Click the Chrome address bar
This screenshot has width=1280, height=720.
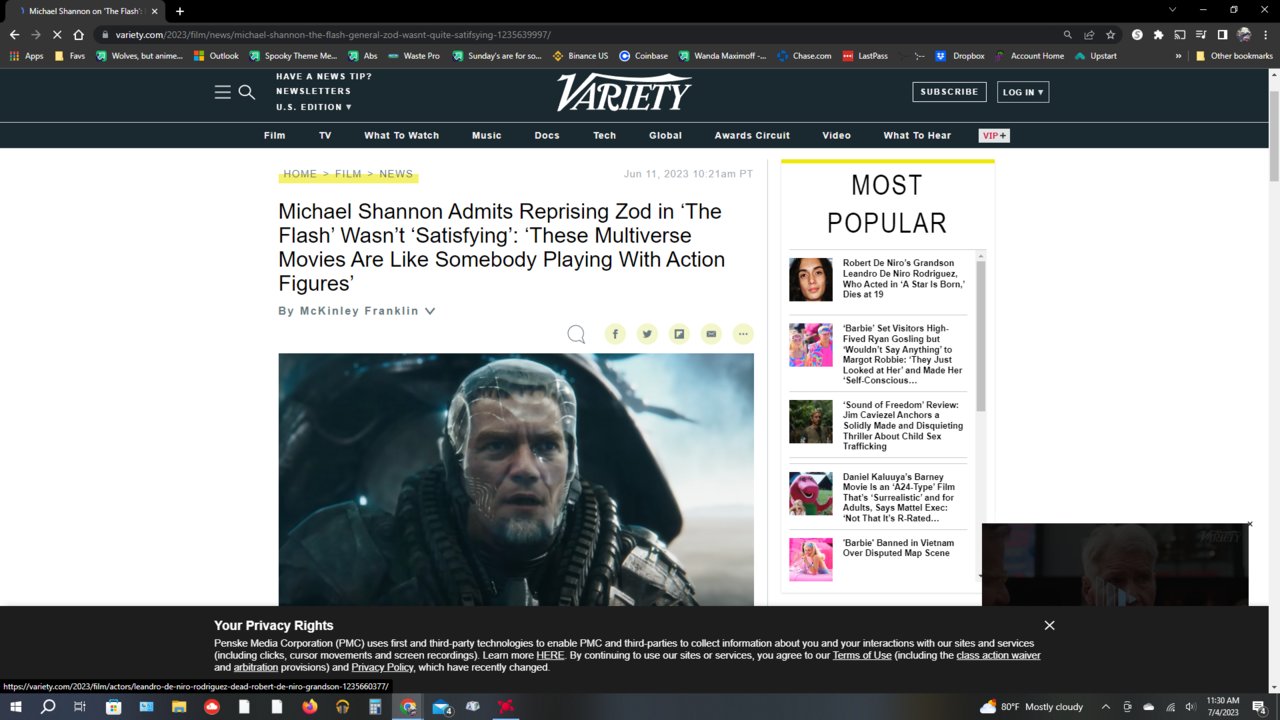[x=580, y=34]
